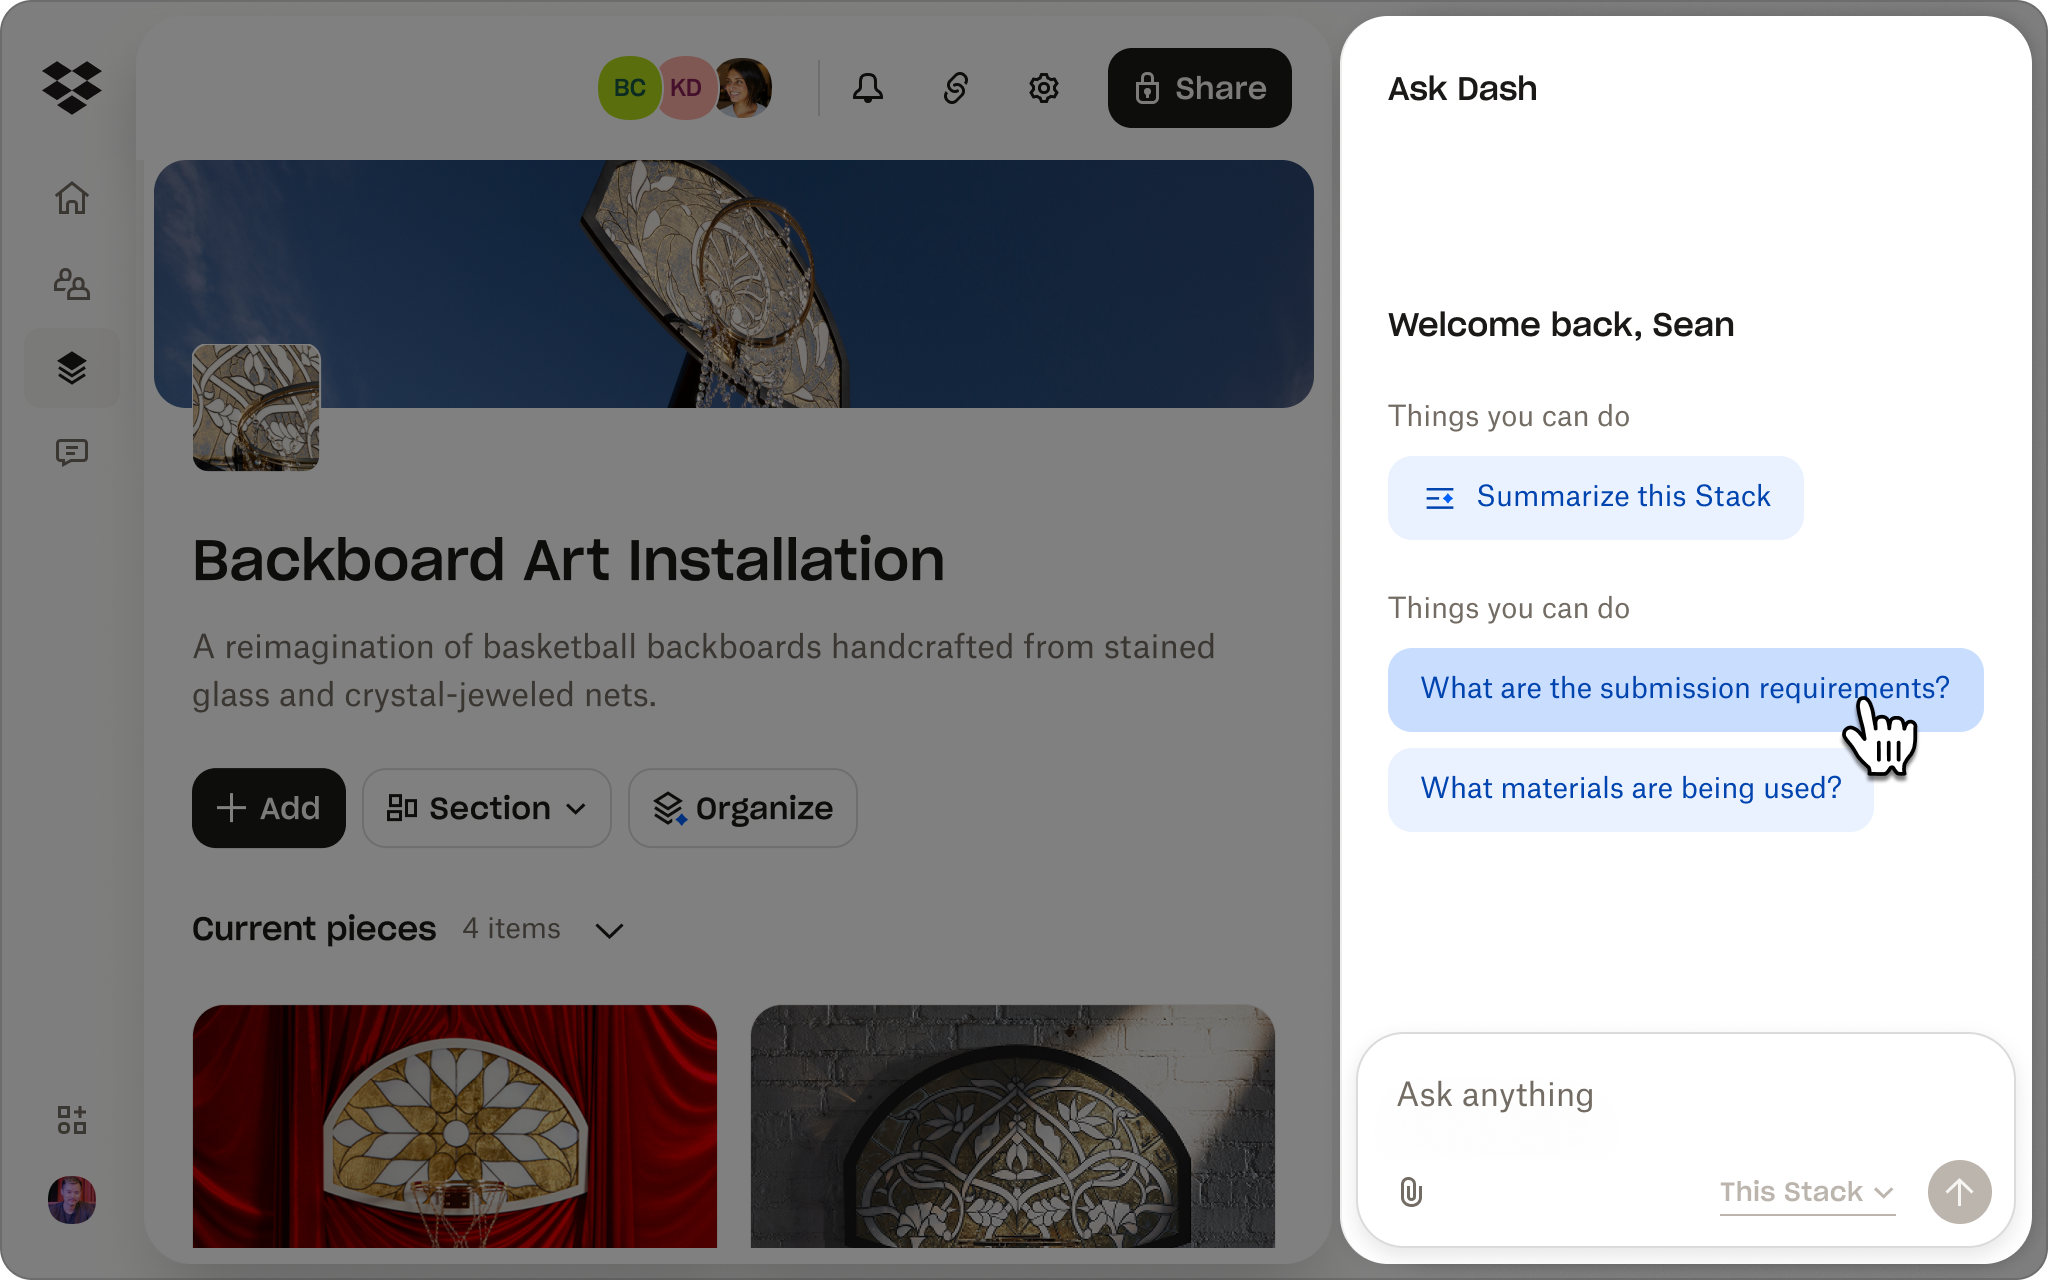Change scope using This Stack dropdown

coord(1806,1192)
